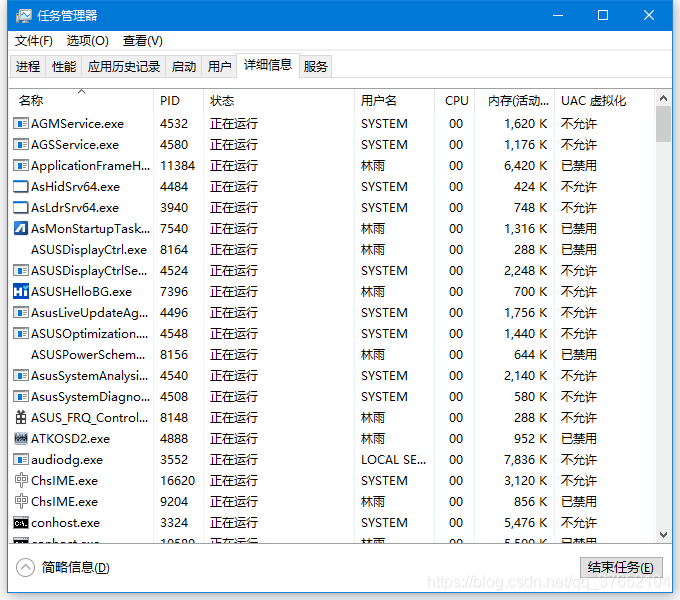Click the 2,248 K memory value

[525, 271]
